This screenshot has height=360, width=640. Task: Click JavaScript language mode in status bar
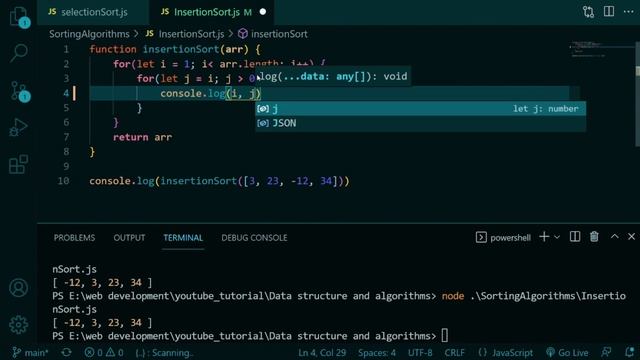pos(505,352)
